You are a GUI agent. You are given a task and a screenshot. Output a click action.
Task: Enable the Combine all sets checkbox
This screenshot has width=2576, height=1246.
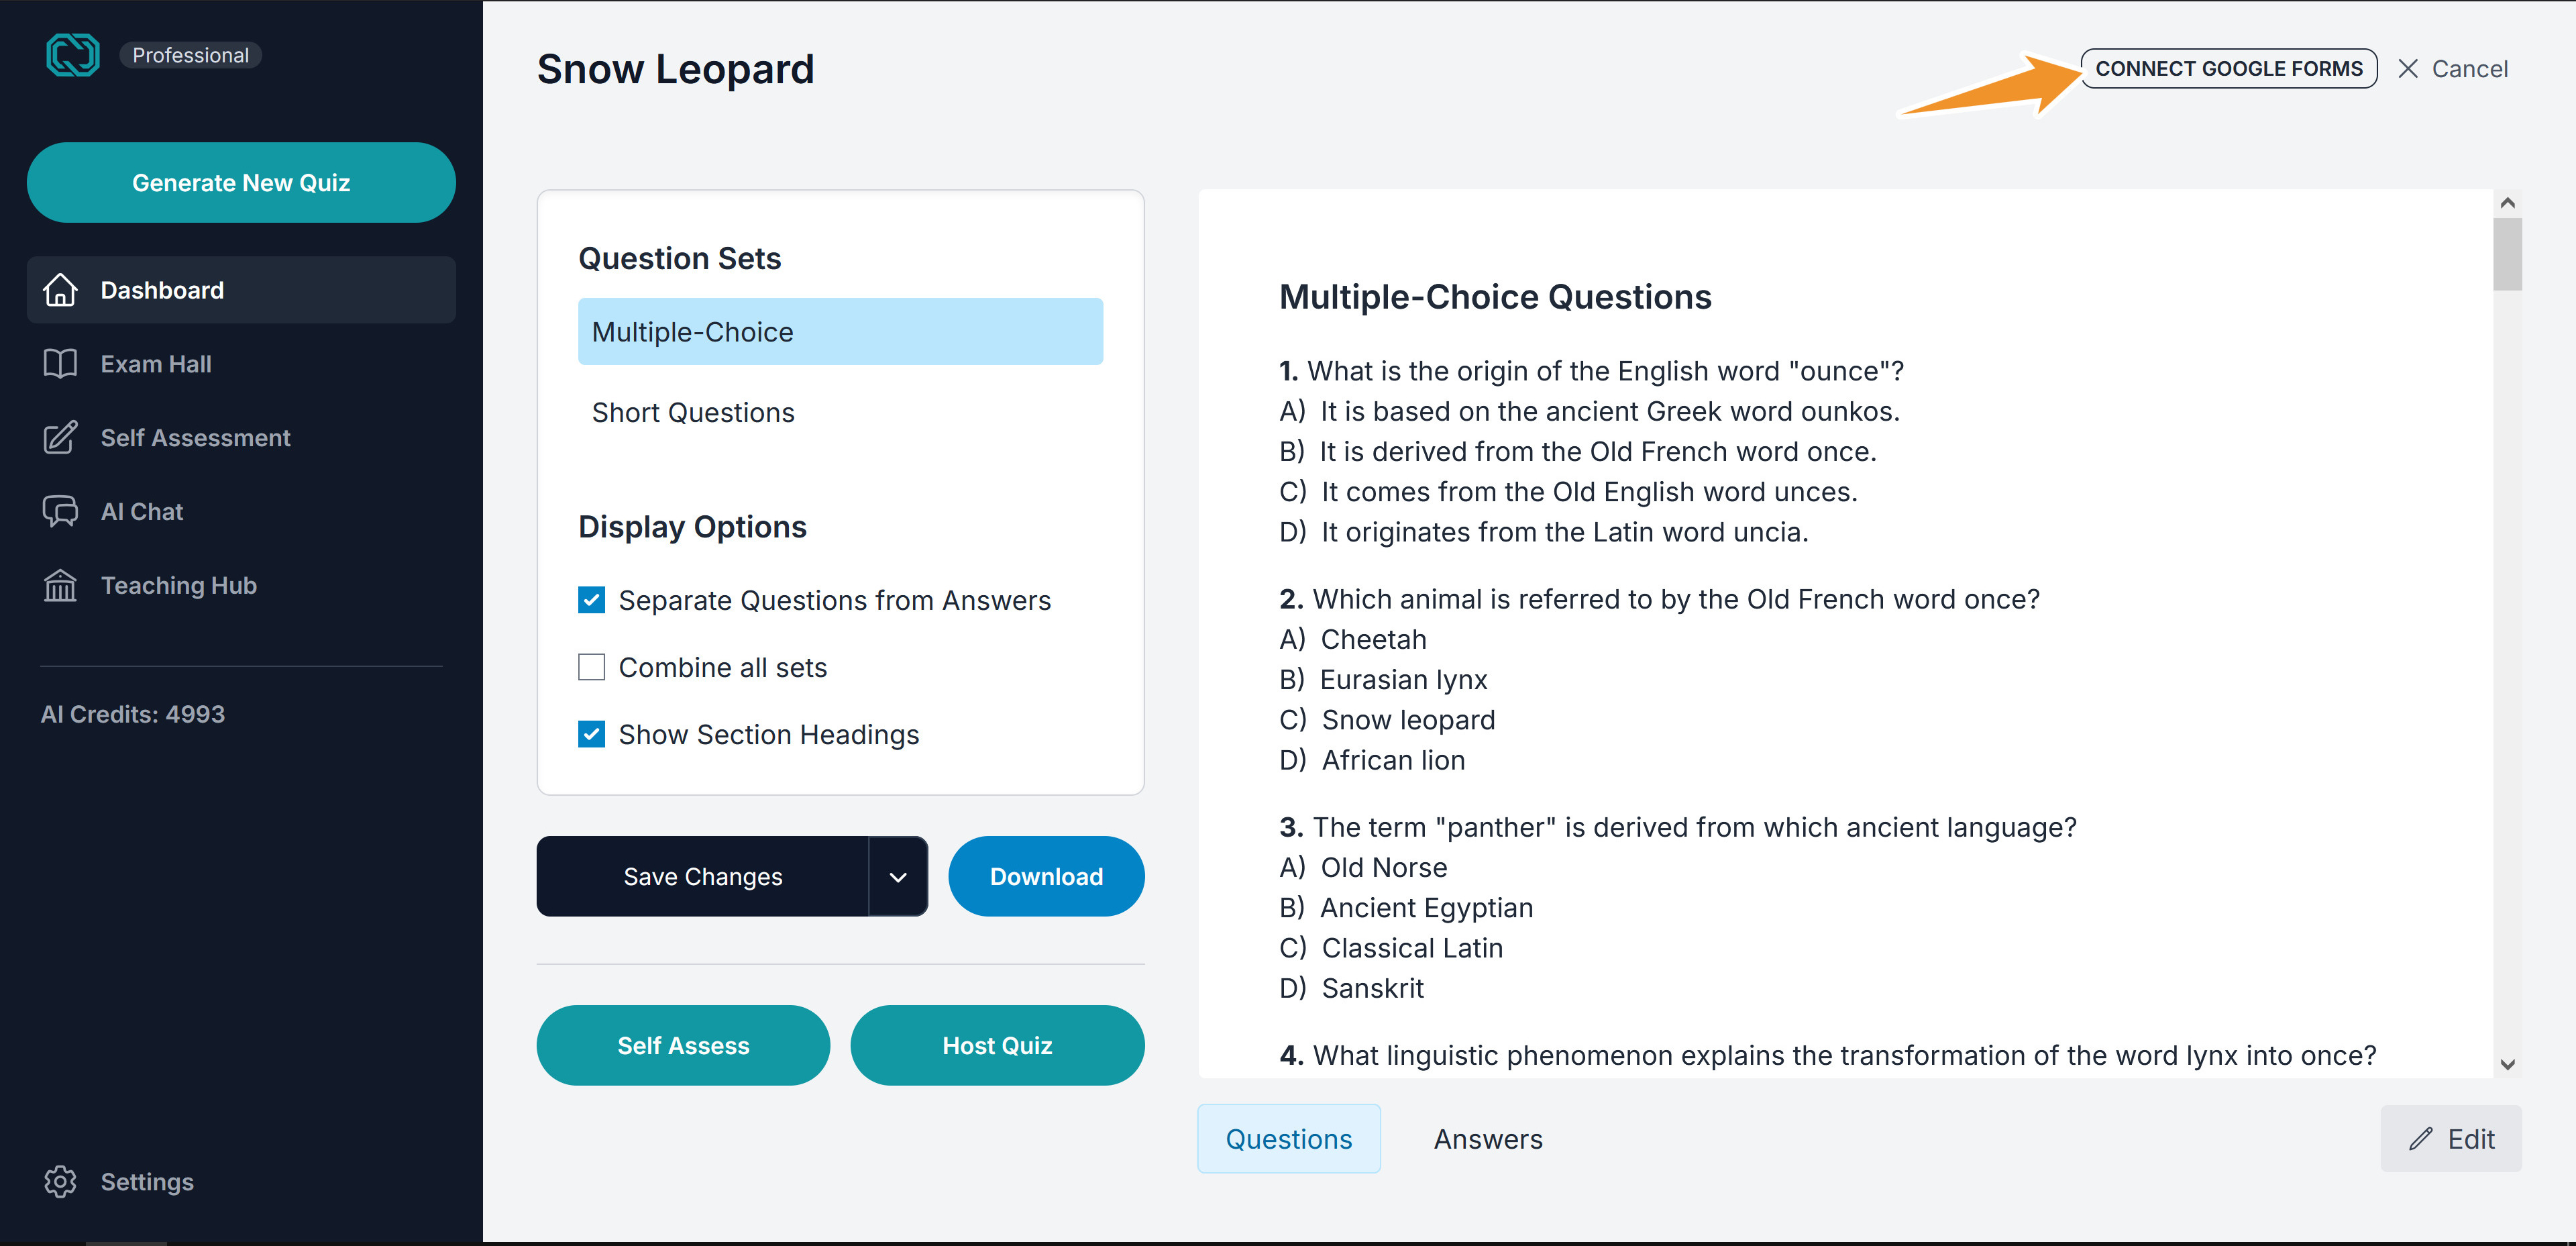point(591,667)
